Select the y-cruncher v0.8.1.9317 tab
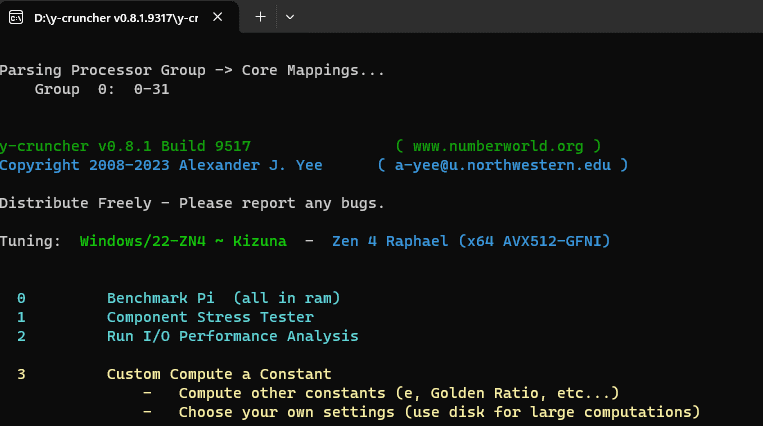 coord(119,18)
